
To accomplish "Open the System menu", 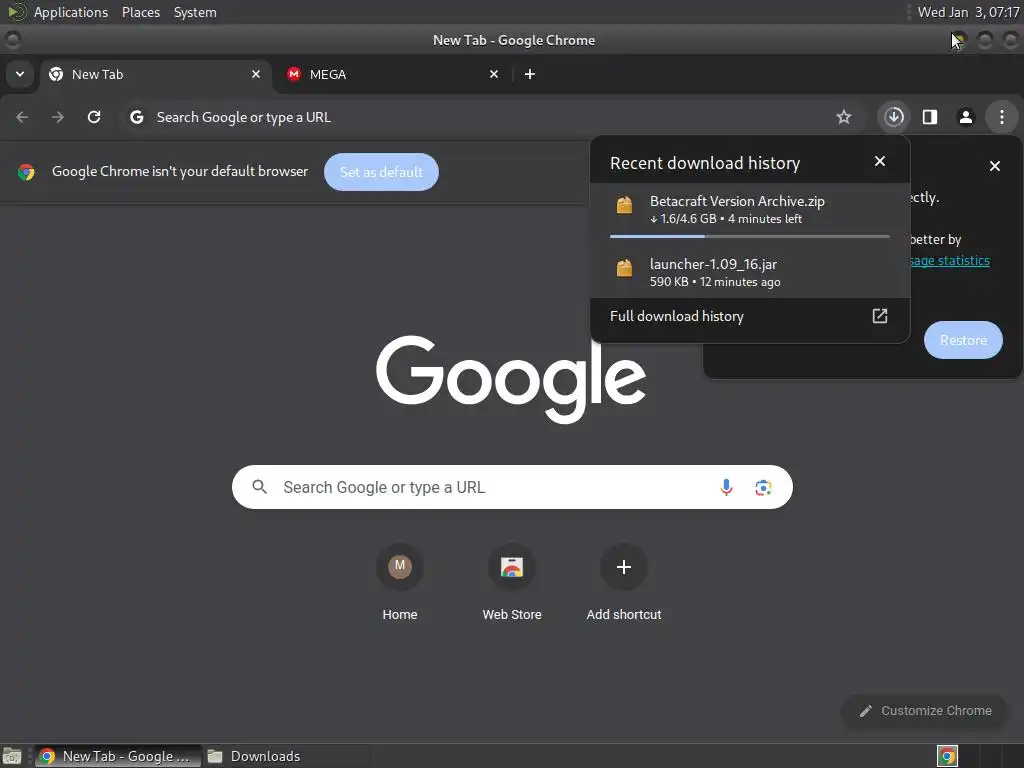I will point(195,12).
